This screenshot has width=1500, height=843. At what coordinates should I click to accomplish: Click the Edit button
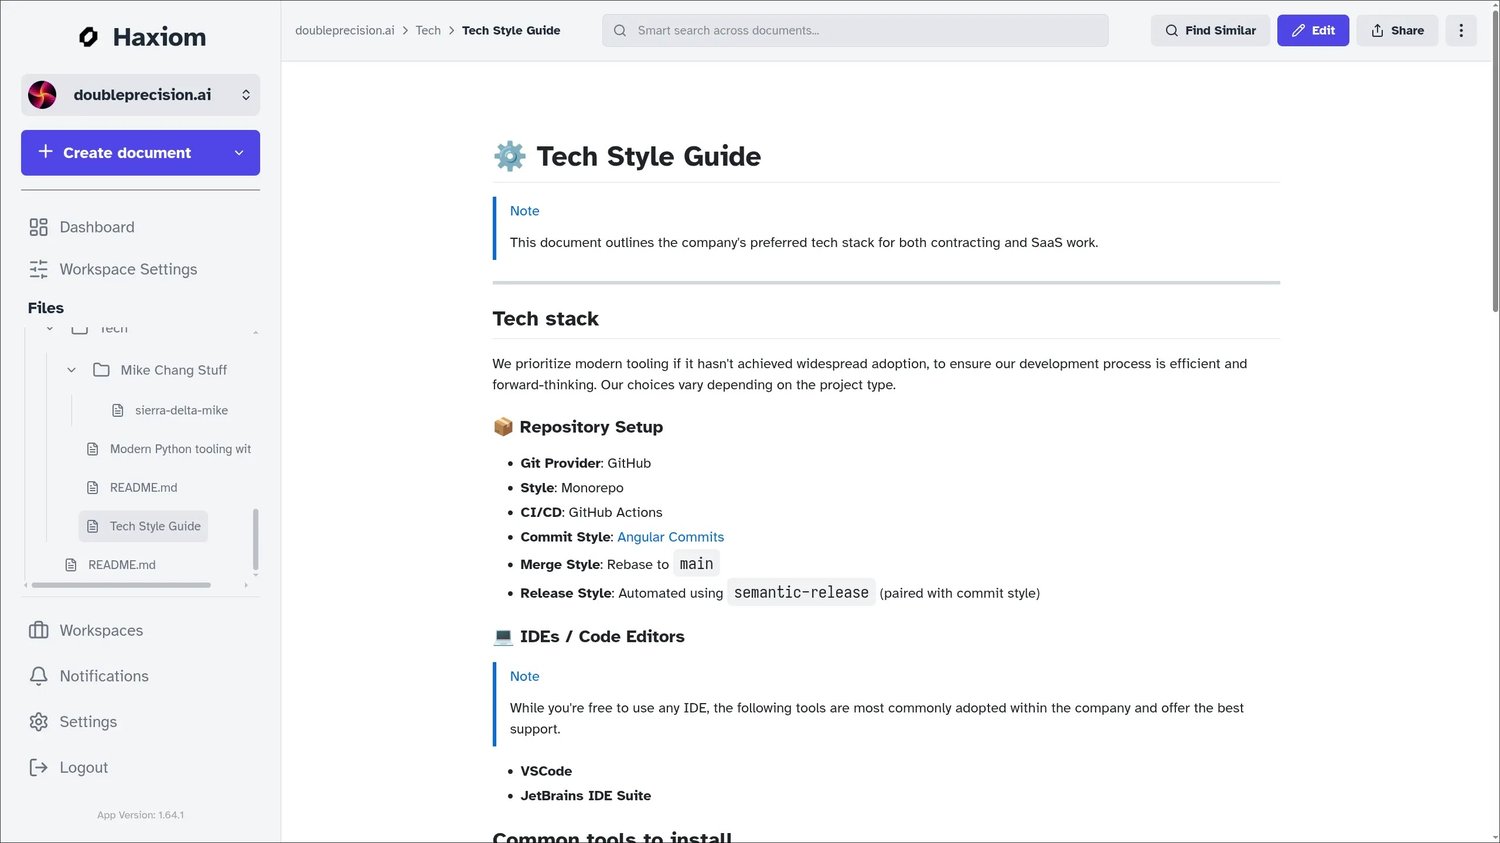1312,30
